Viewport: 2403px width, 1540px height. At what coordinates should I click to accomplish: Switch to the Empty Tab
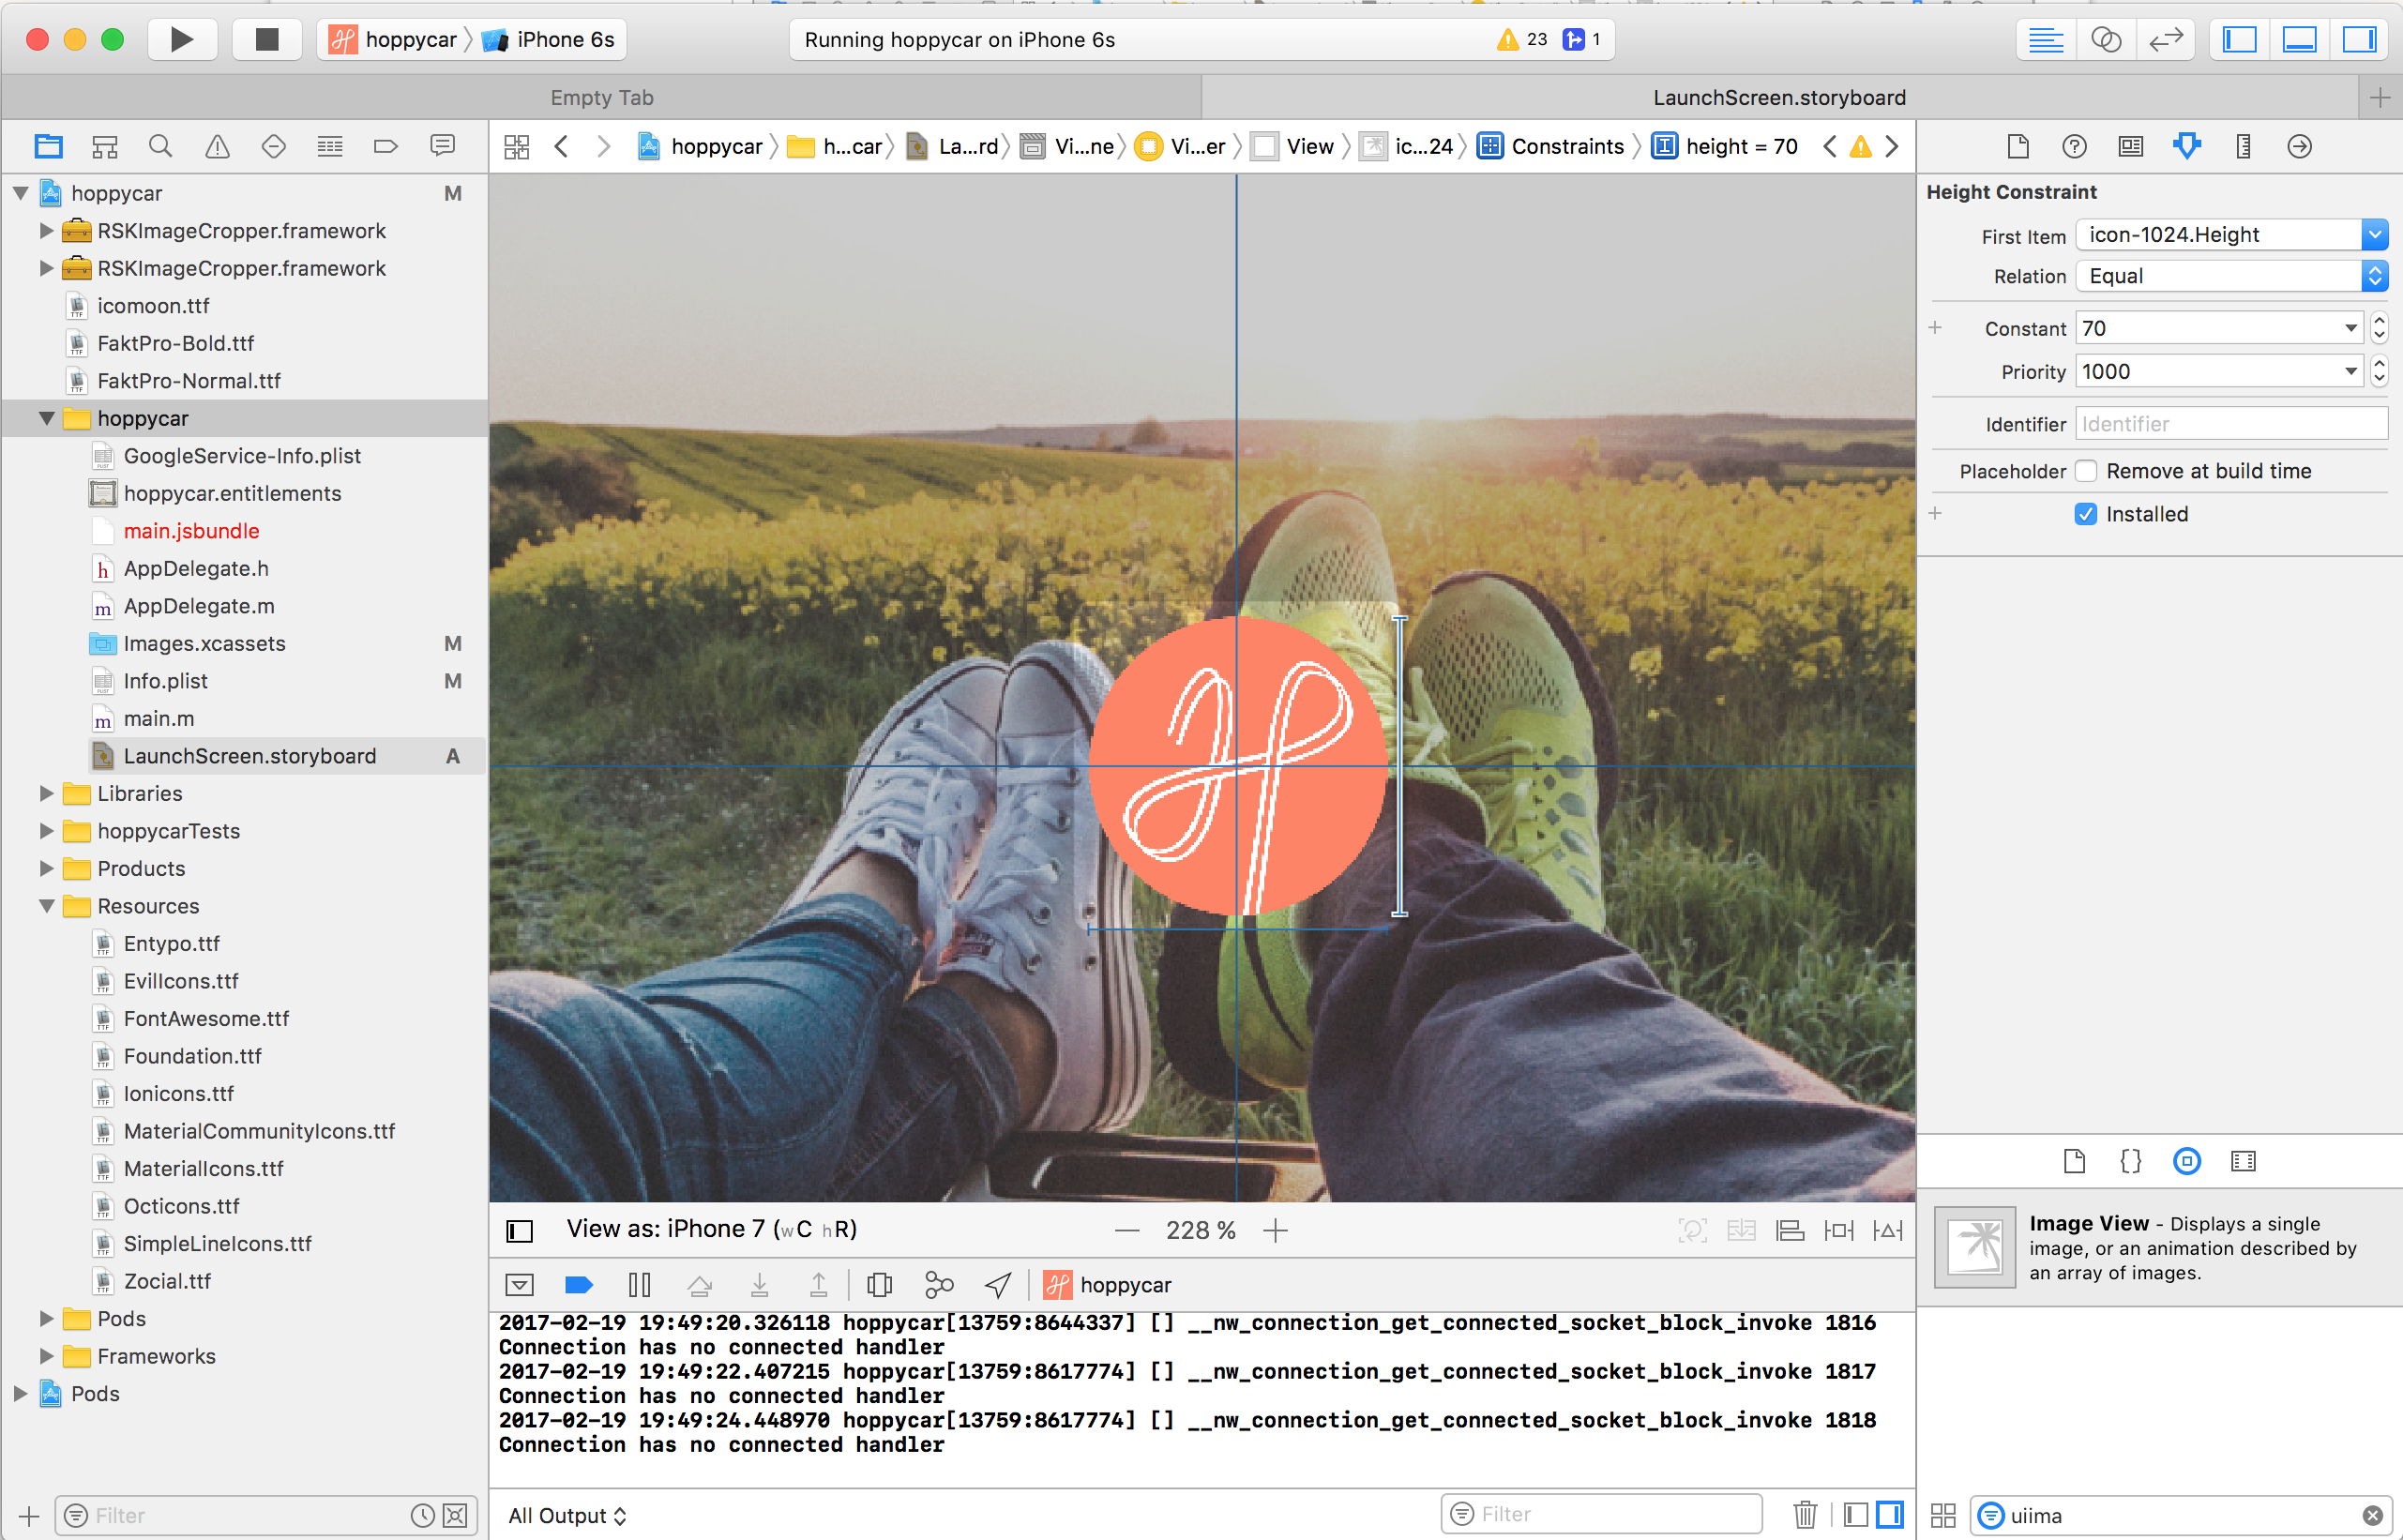click(x=601, y=98)
